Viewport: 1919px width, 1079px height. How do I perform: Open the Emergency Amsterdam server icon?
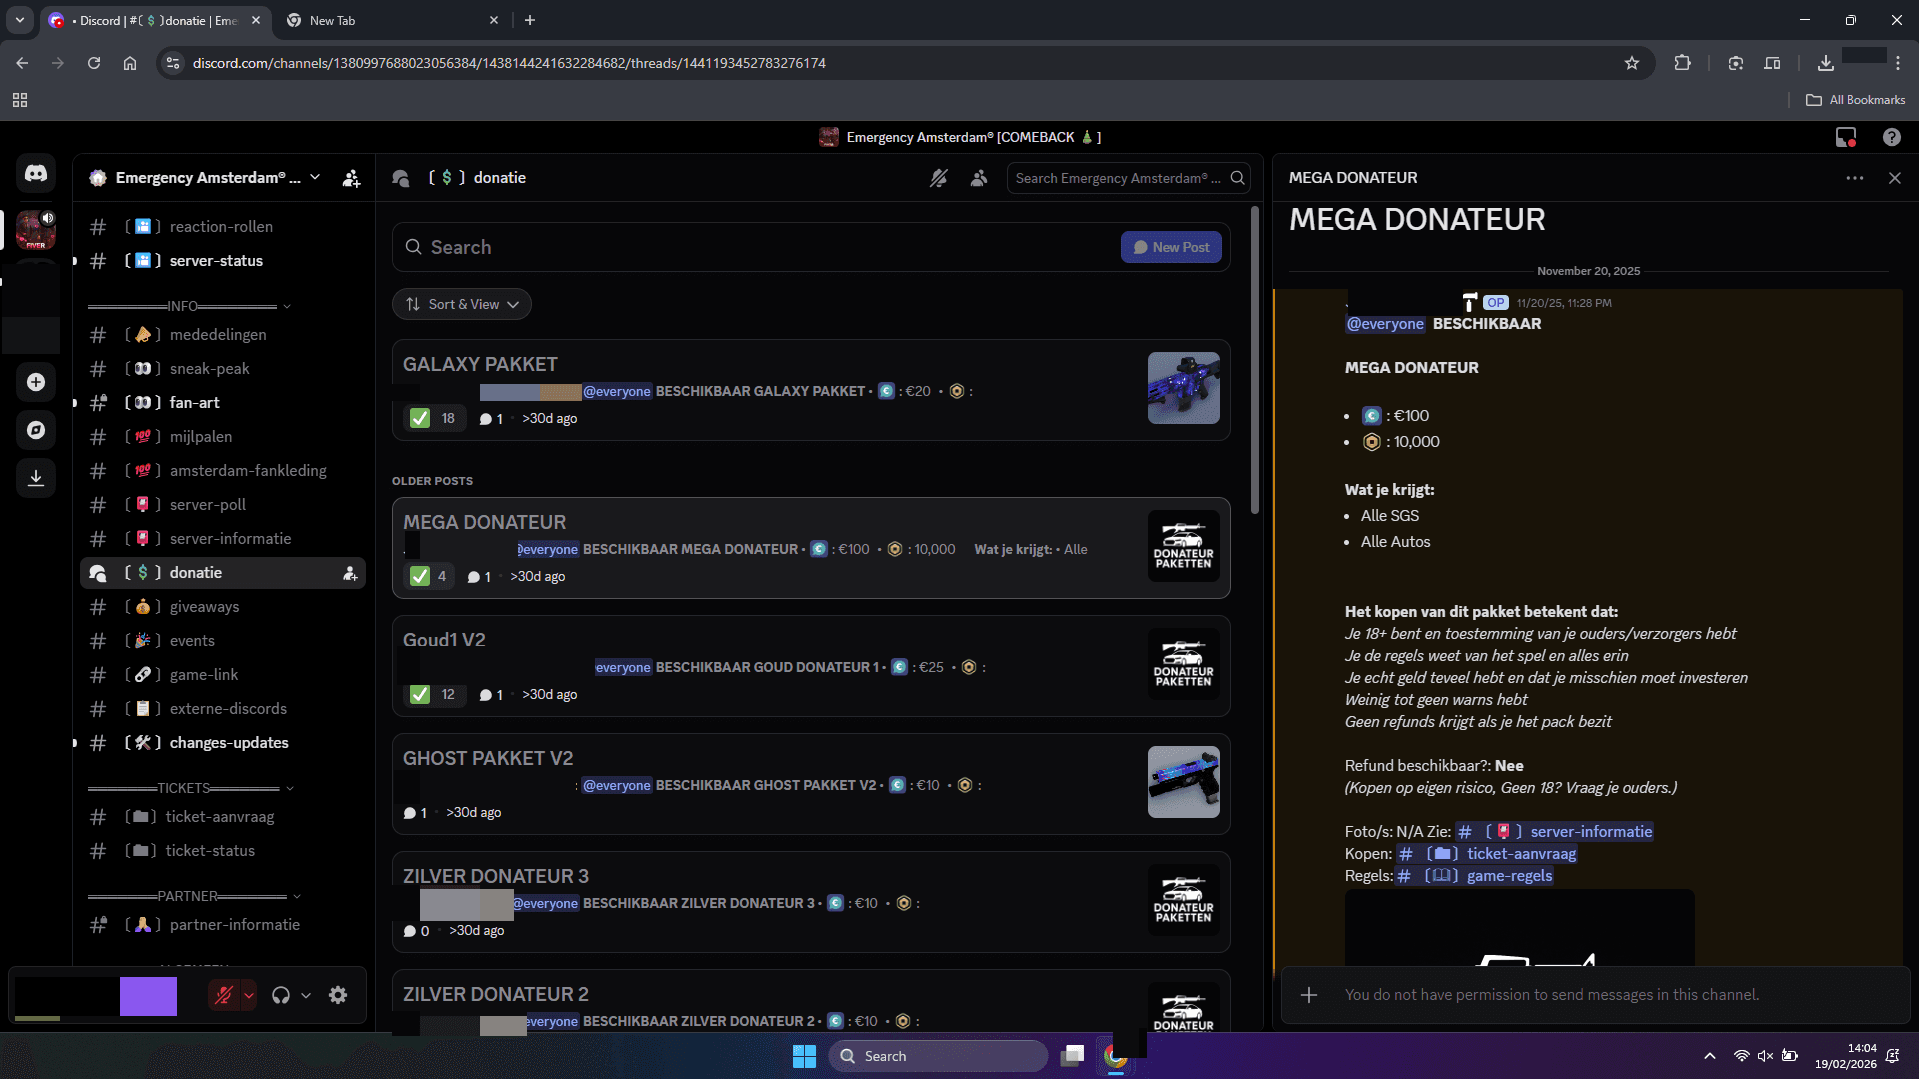[36, 230]
